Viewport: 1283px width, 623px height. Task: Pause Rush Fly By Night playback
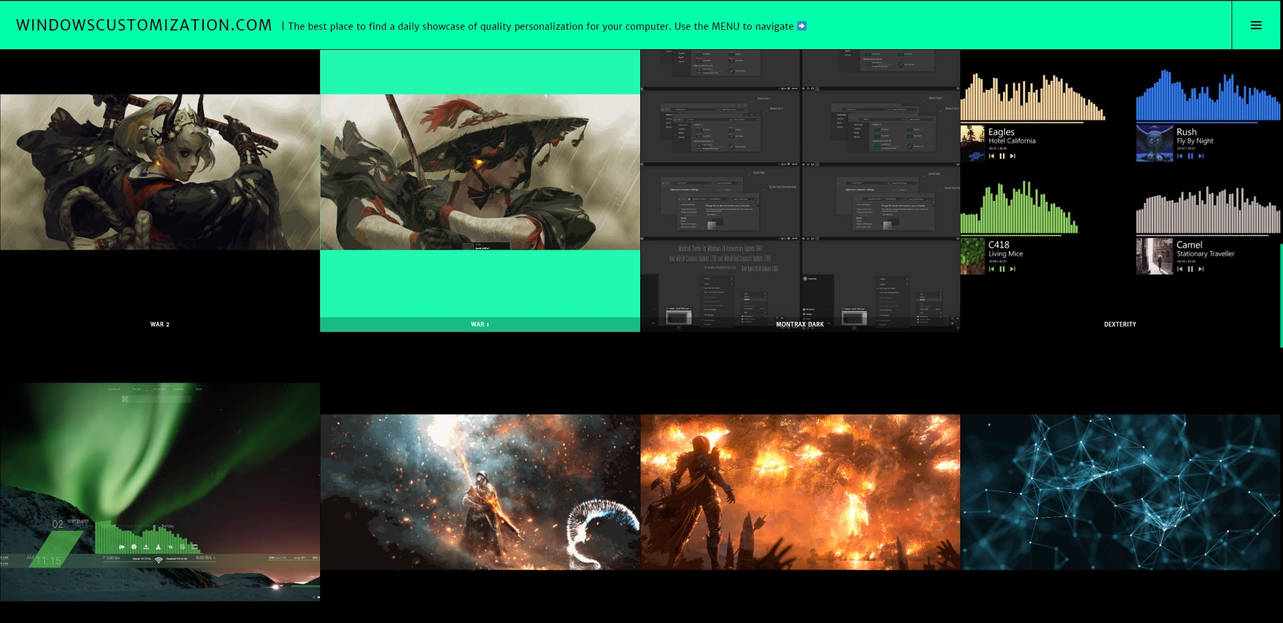tap(1190, 155)
